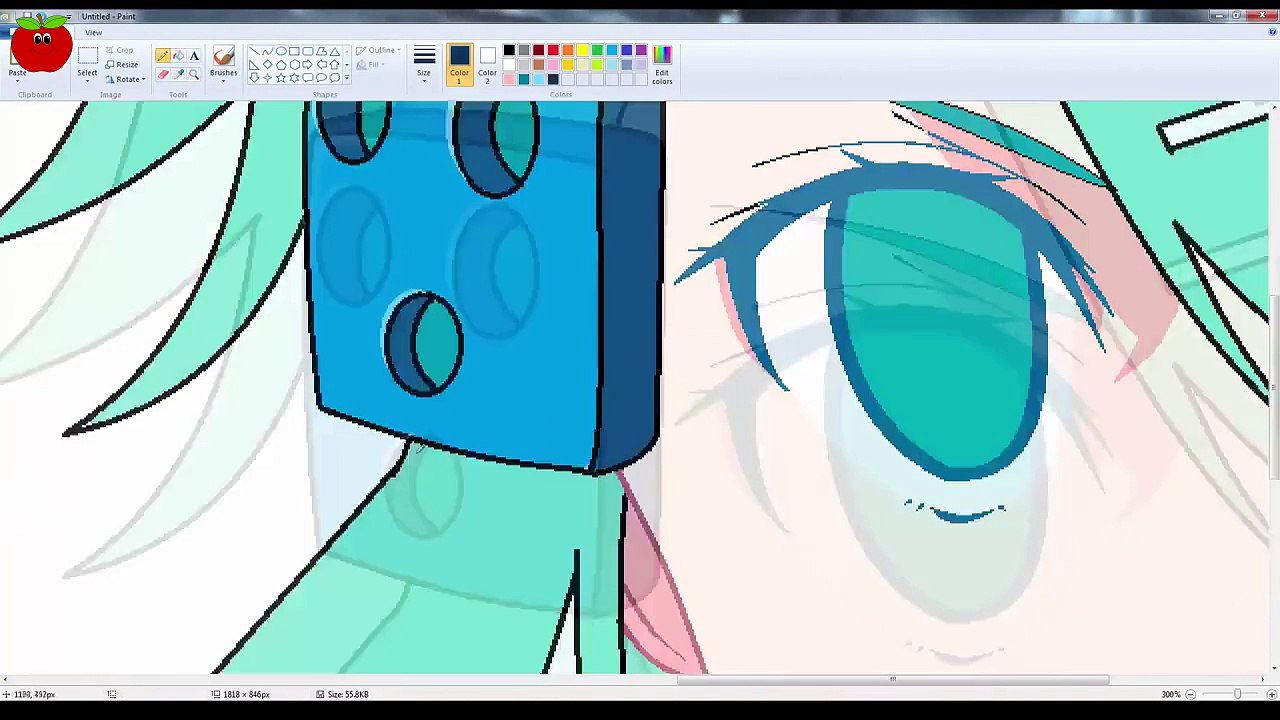Choose the Oval shape
The height and width of the screenshot is (720, 1280).
(x=281, y=52)
